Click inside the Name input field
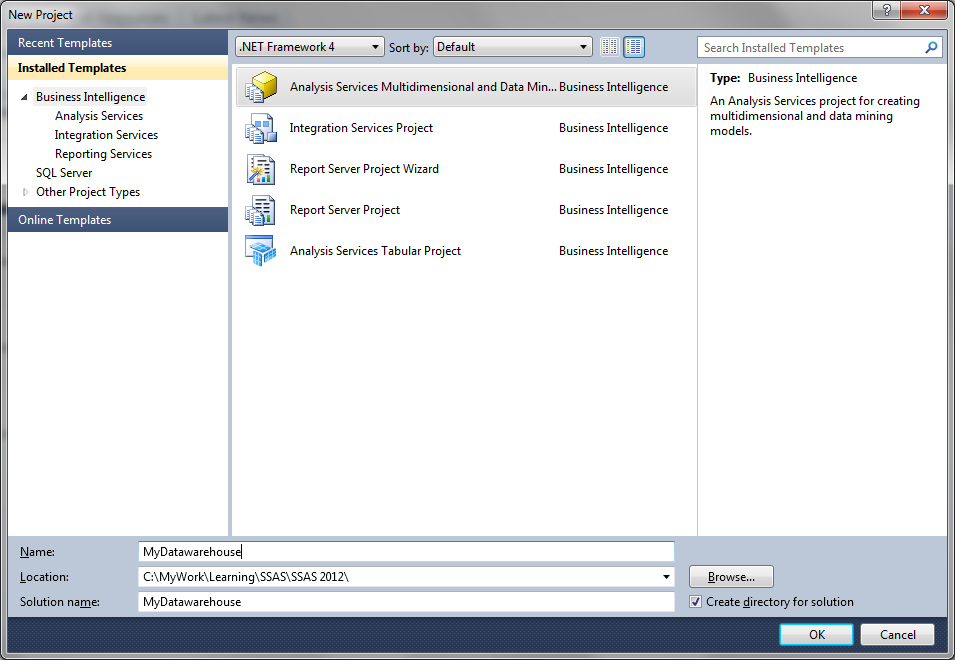The image size is (955, 660). click(x=400, y=551)
